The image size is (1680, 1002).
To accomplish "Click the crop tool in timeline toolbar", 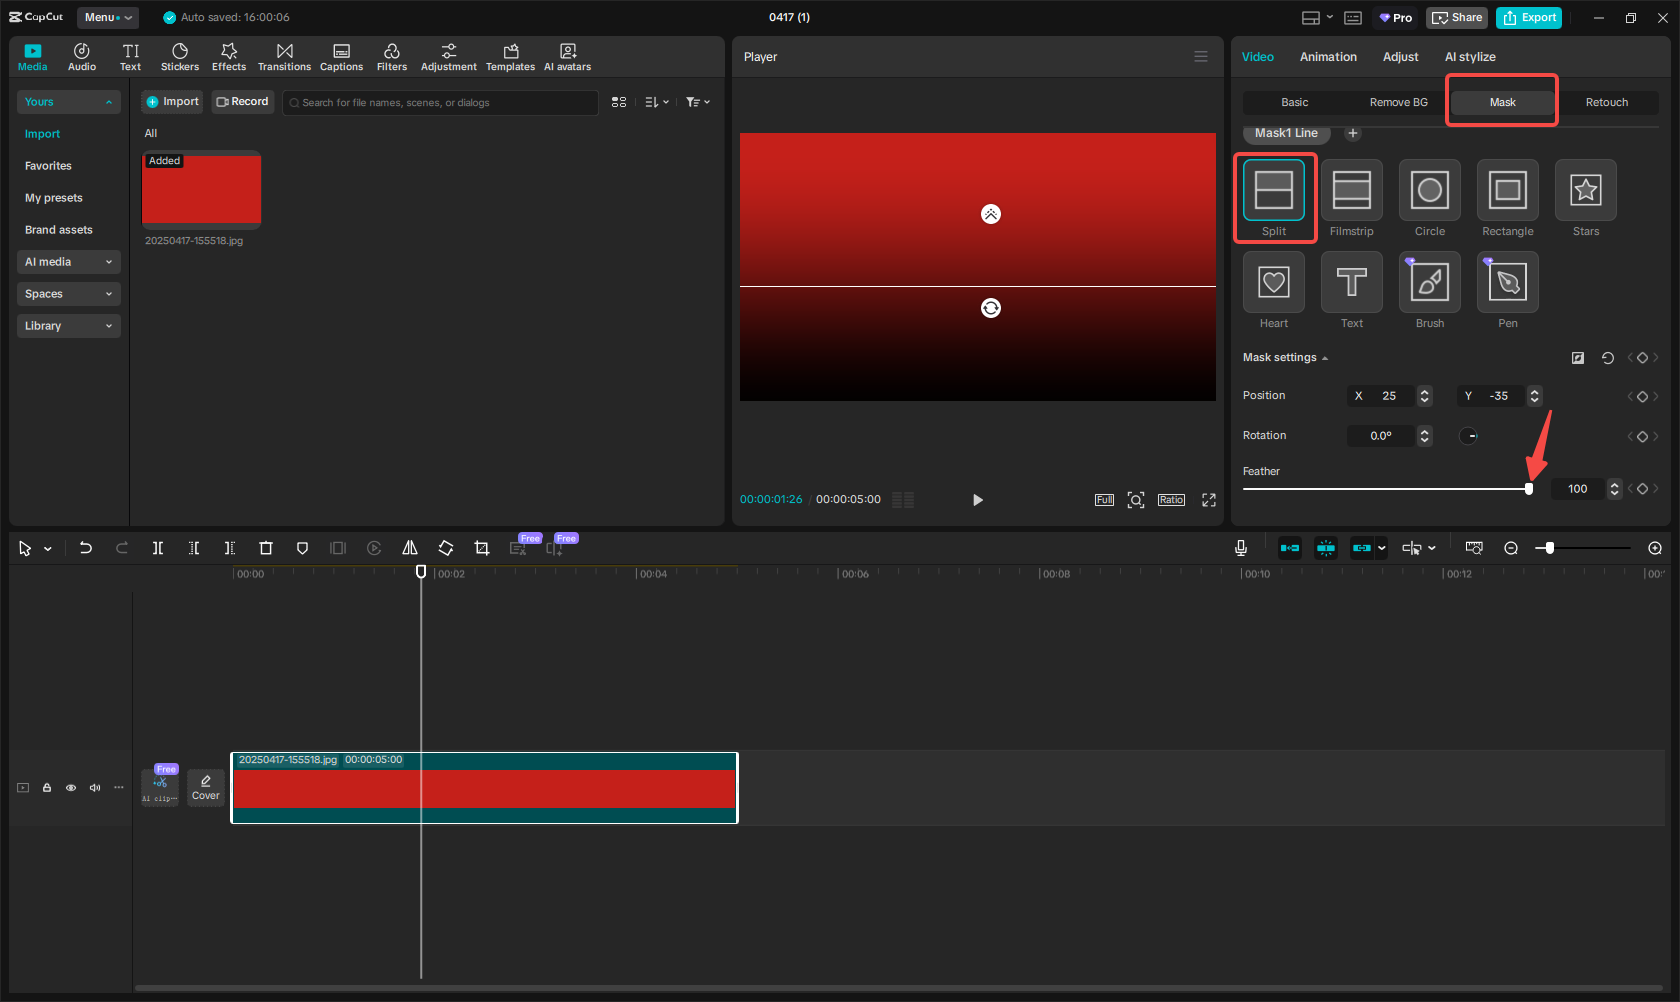I will pyautogui.click(x=482, y=548).
